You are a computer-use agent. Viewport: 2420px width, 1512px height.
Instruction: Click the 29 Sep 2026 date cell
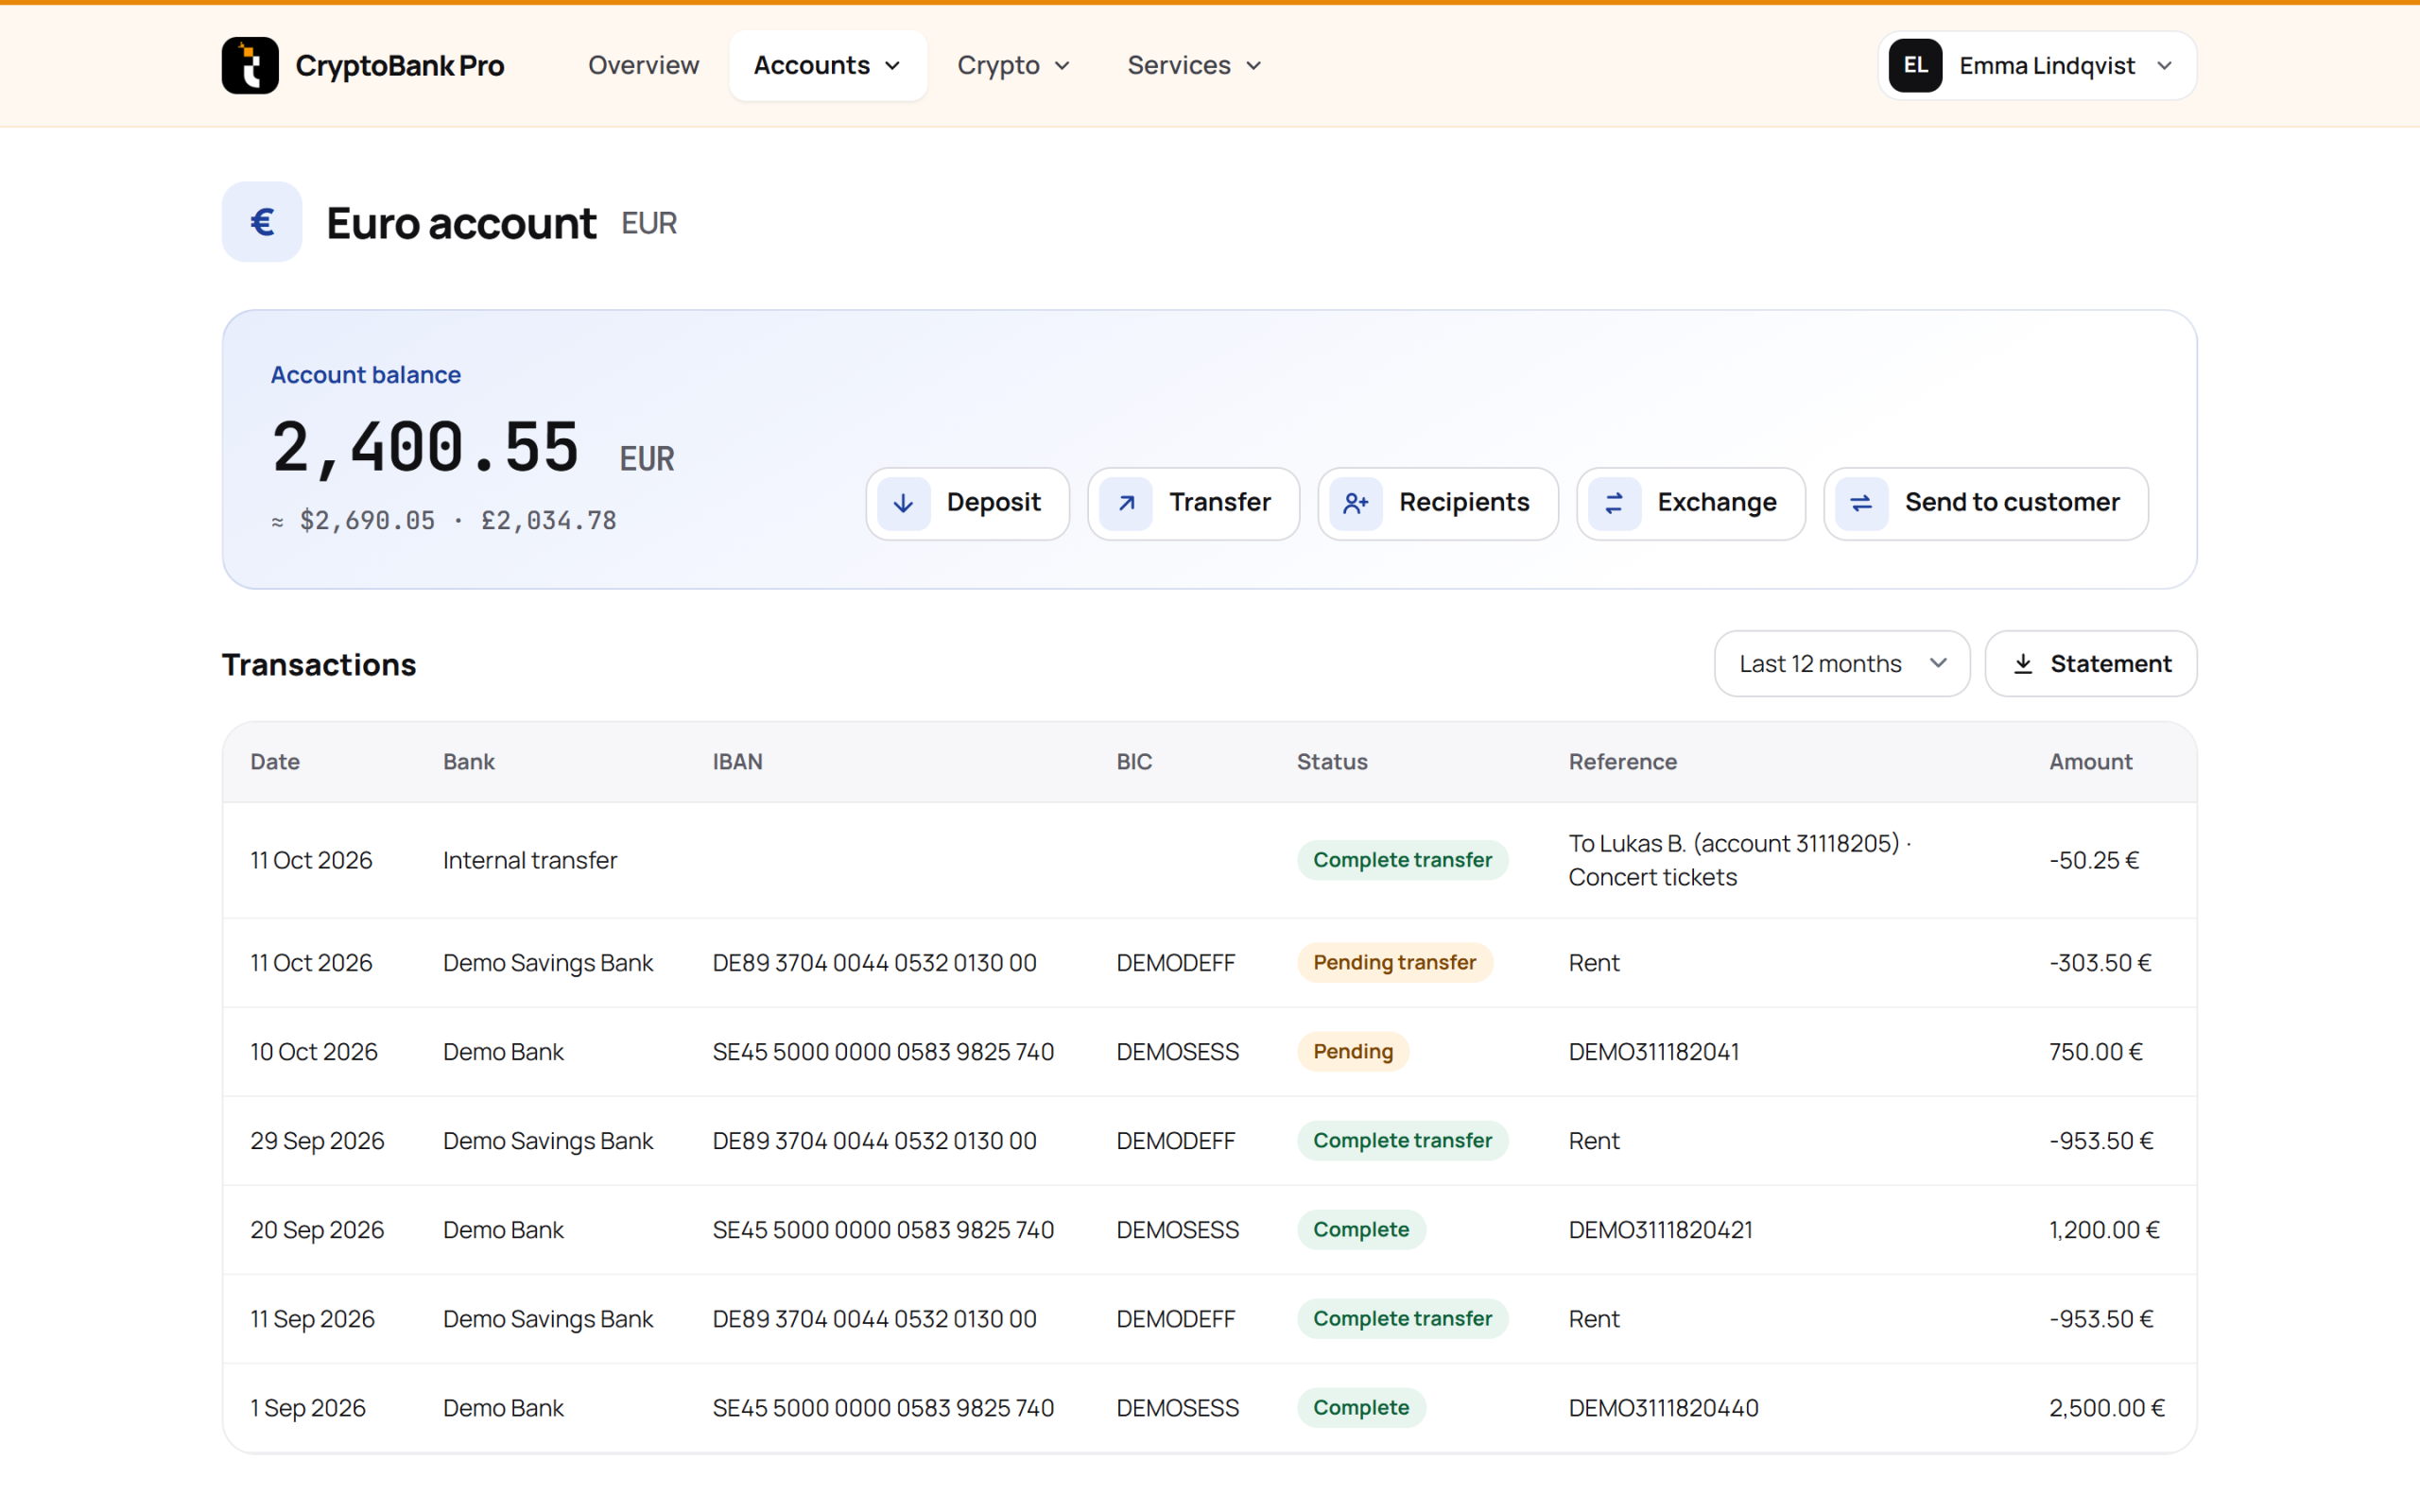[x=317, y=1141]
